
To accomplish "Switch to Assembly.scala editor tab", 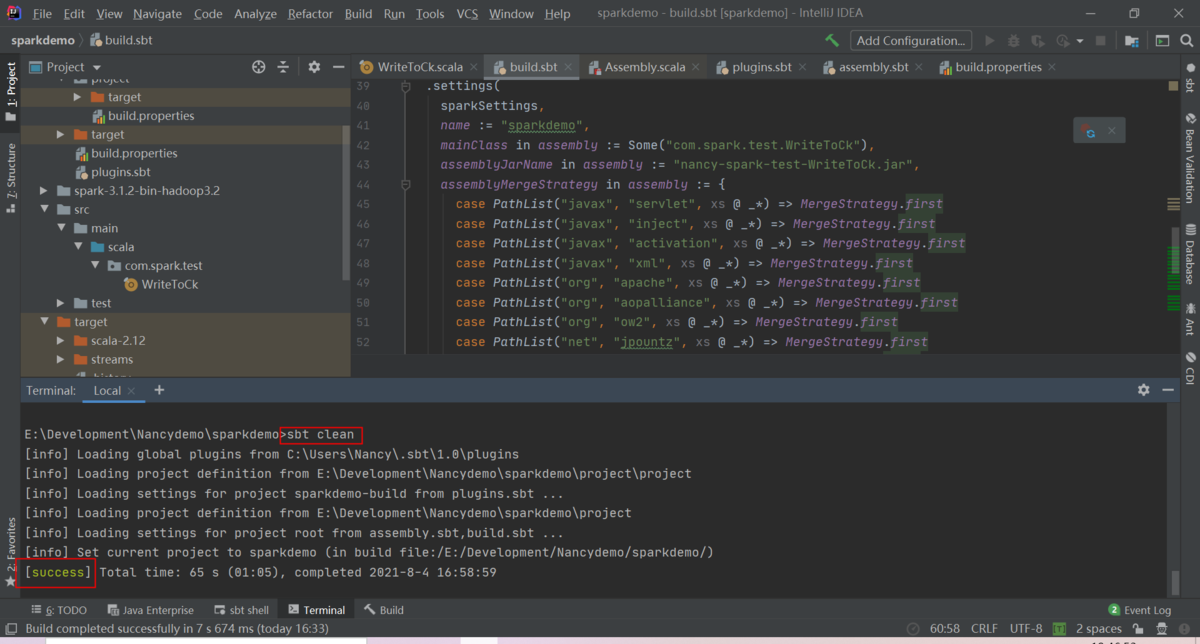I will tap(645, 67).
